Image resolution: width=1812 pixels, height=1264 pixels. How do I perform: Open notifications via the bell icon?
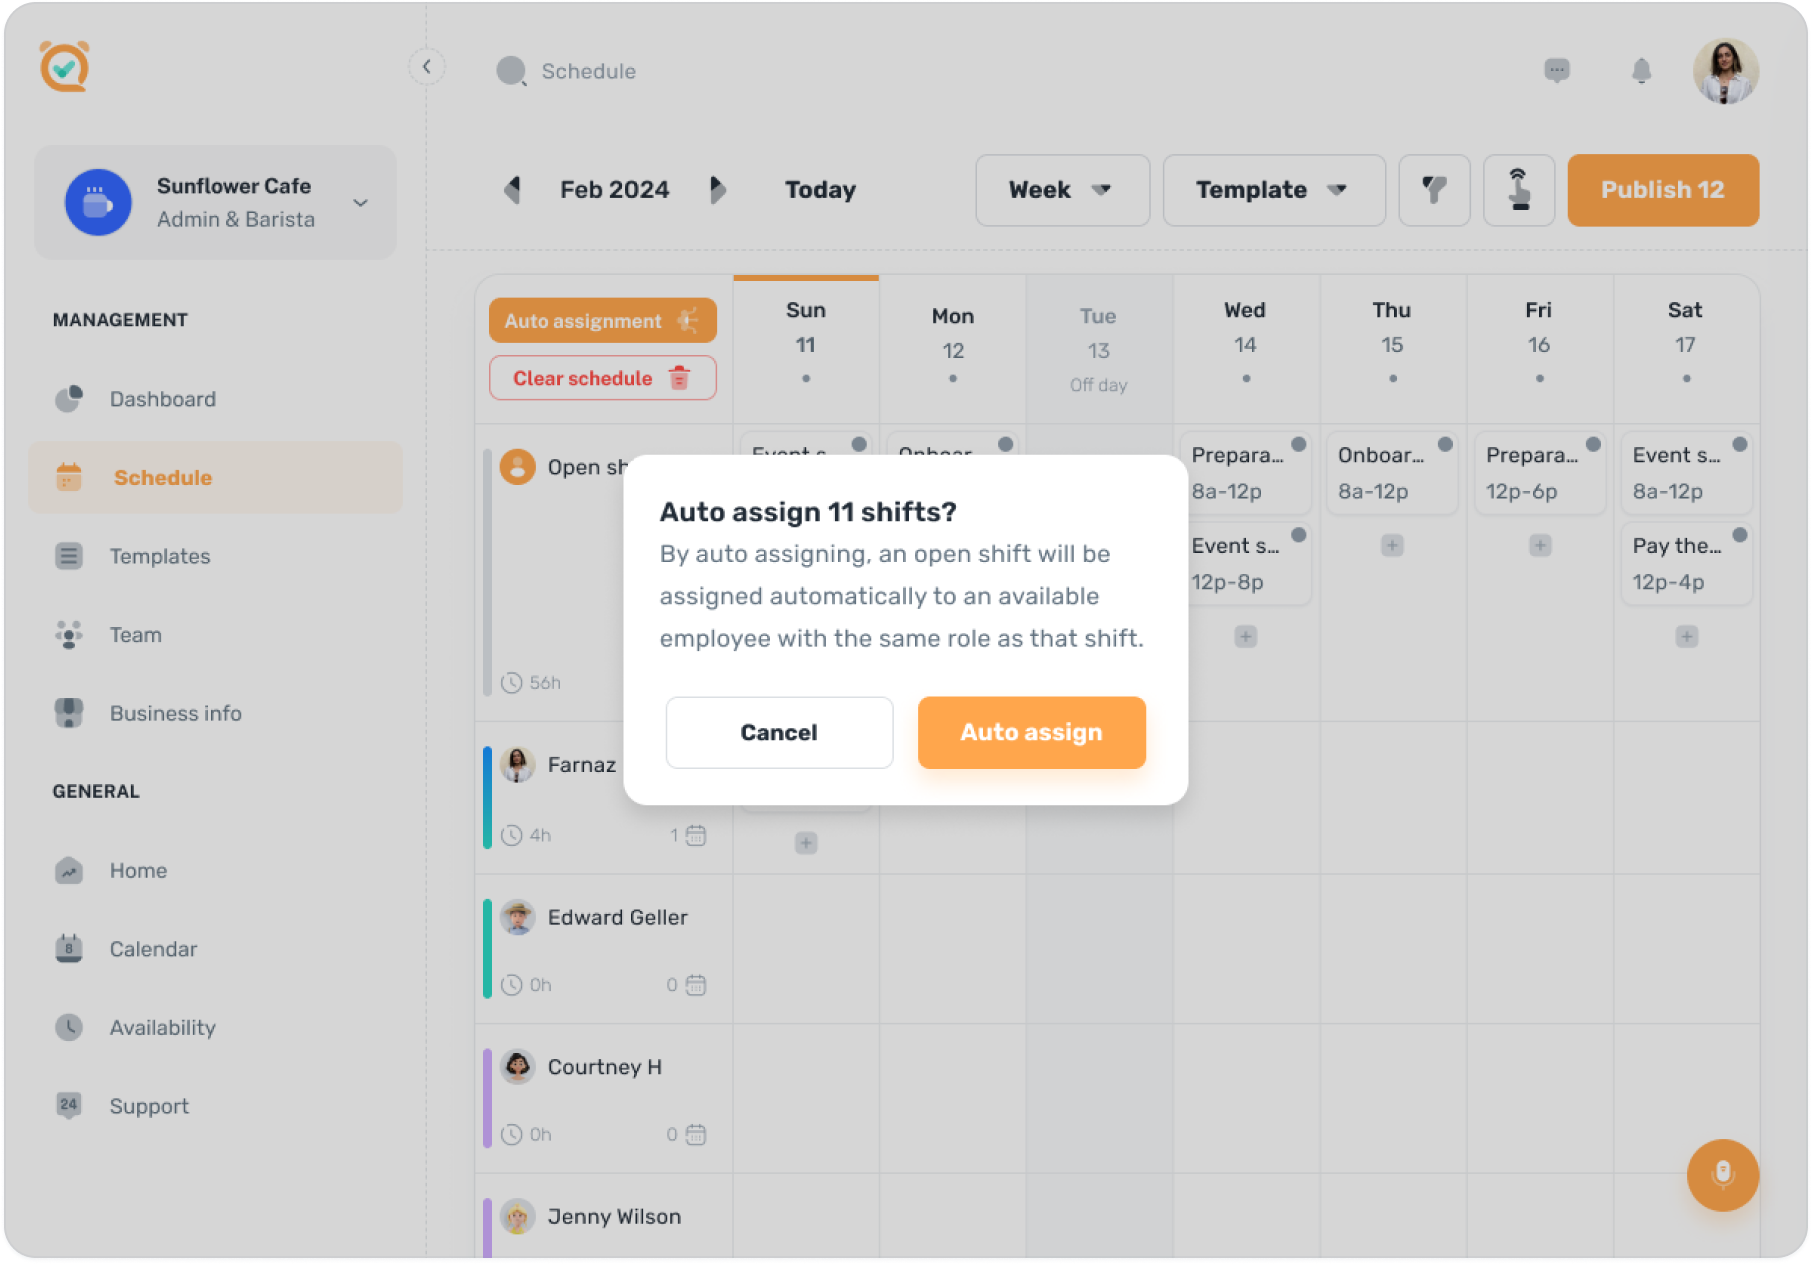tap(1642, 70)
